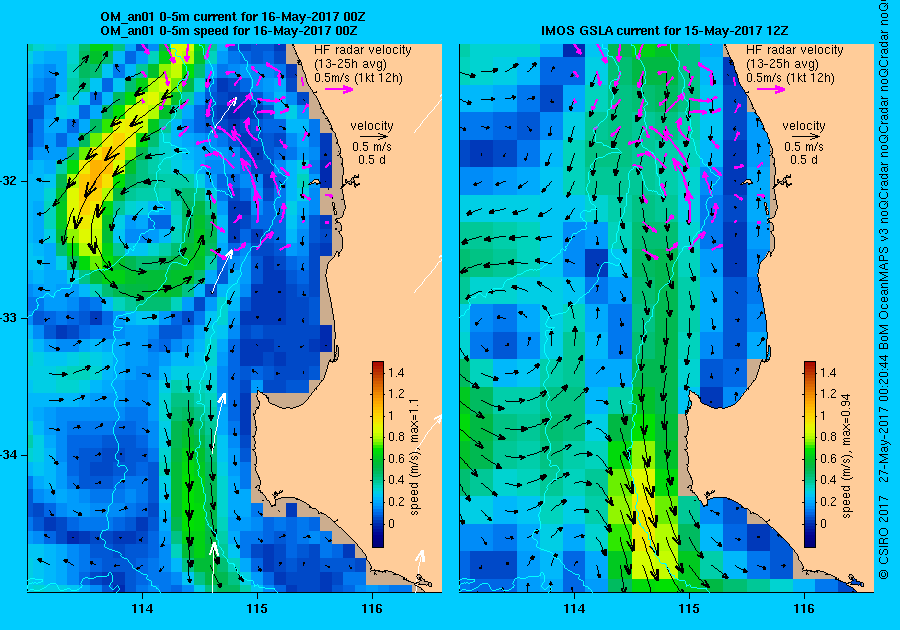Screen dimensions: 900x630
Task: Click 'HF radar velocity' label in right map
Action: pyautogui.click(x=795, y=50)
